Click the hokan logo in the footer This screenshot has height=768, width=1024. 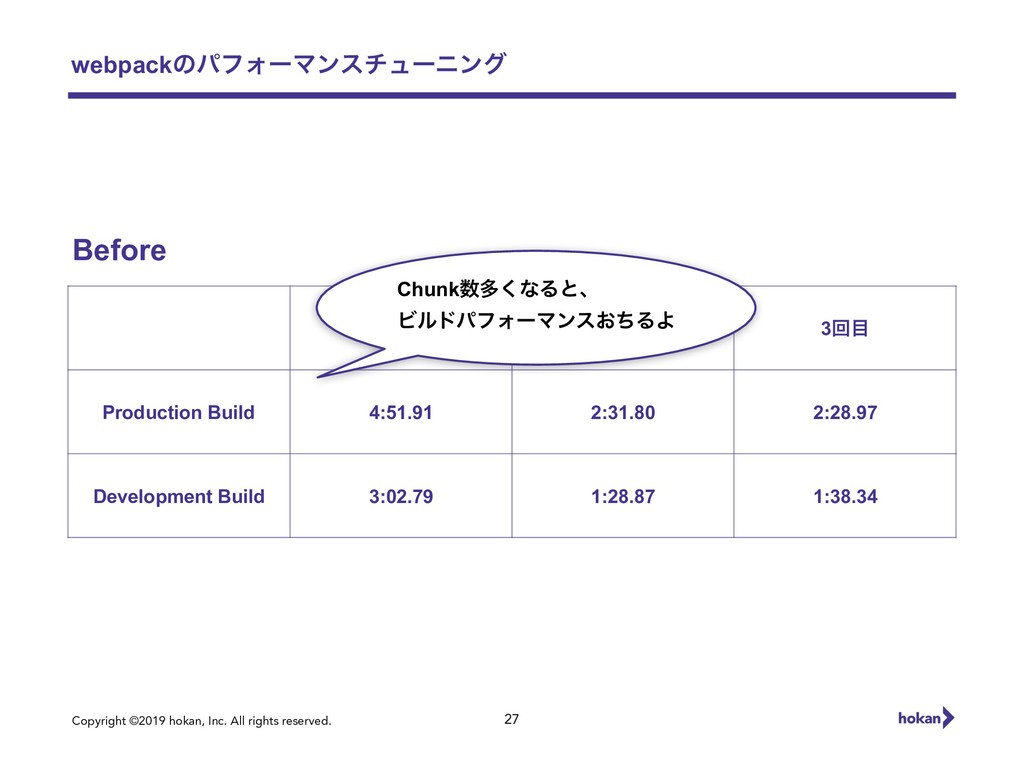[926, 718]
